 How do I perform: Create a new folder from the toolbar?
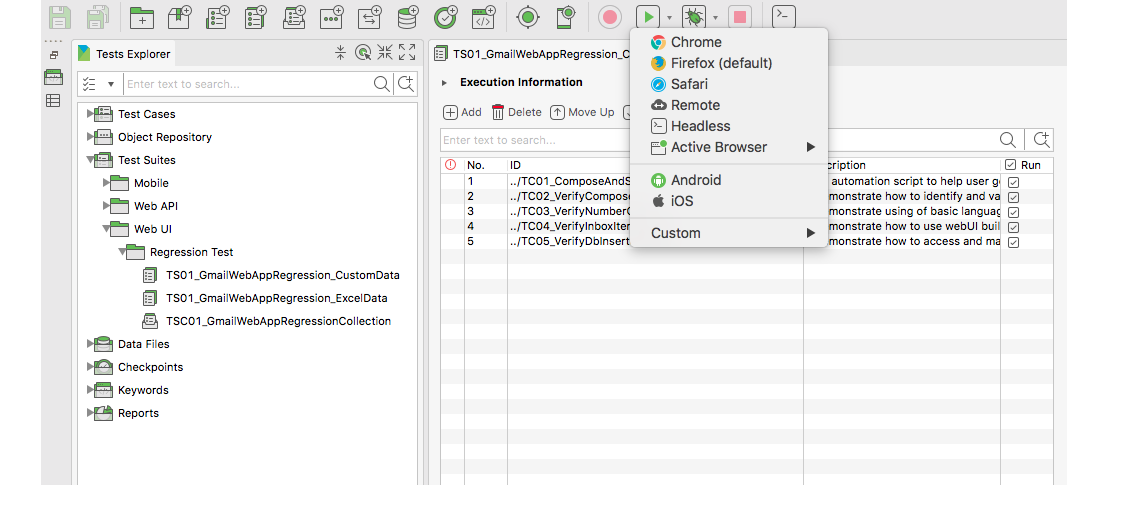(x=141, y=17)
